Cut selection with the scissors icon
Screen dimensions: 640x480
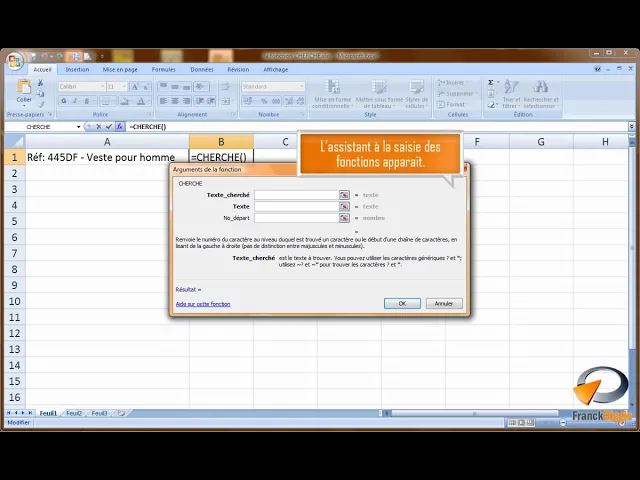(x=40, y=83)
